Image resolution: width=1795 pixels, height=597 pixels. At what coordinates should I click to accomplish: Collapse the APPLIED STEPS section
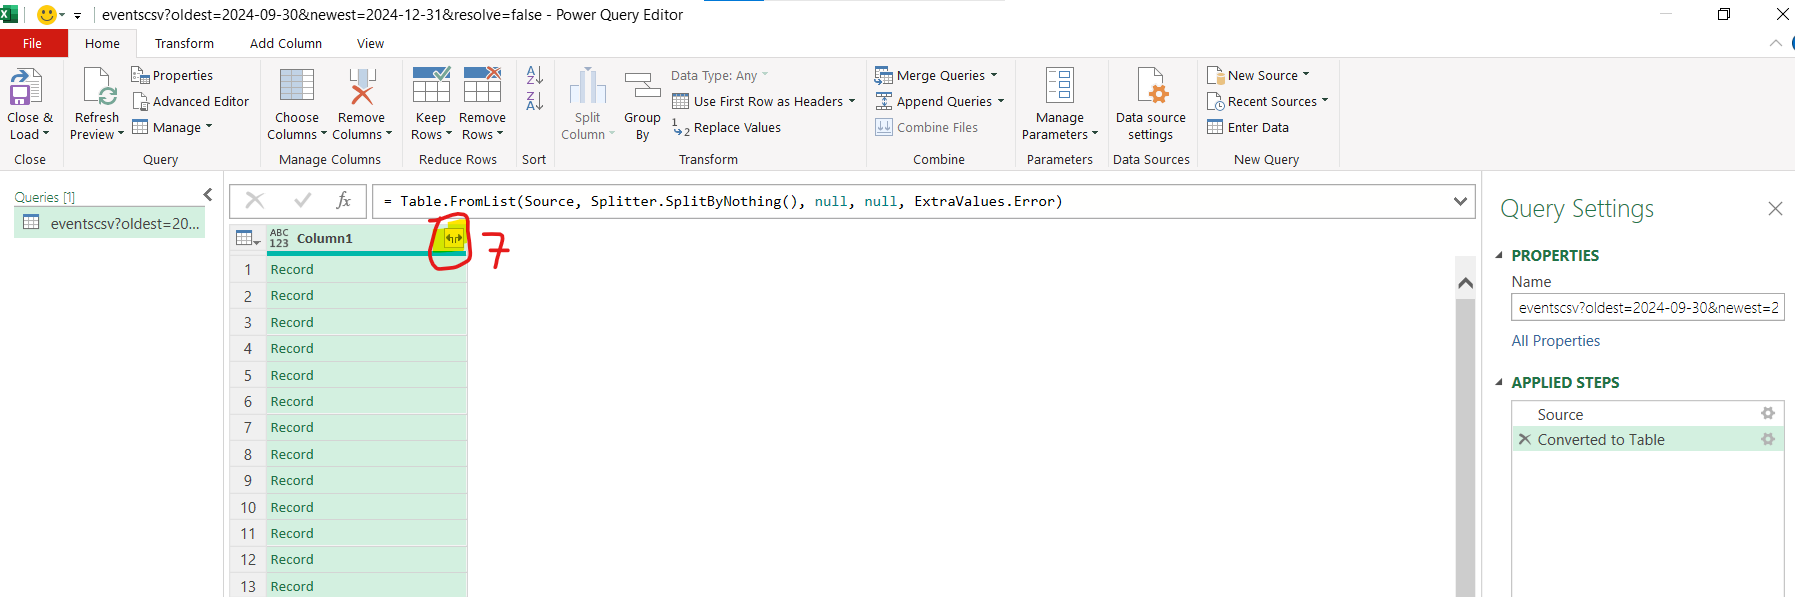point(1499,382)
